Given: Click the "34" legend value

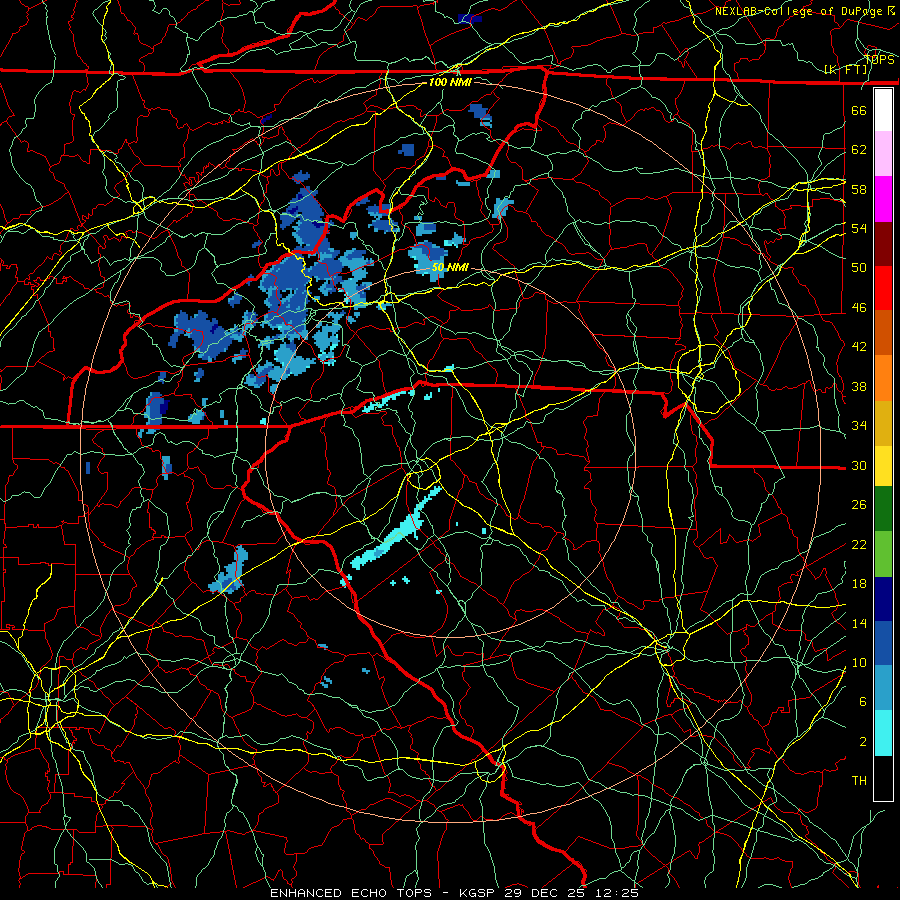Looking at the screenshot, I should click(859, 426).
